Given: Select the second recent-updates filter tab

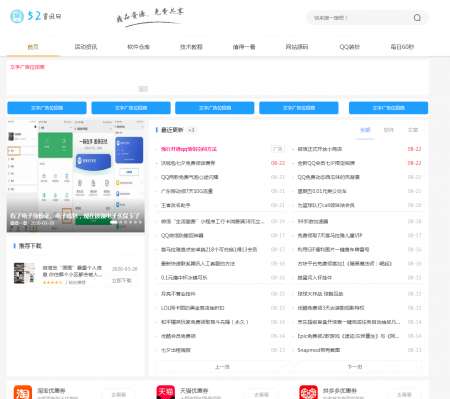Looking at the screenshot, I should pyautogui.click(x=389, y=130).
